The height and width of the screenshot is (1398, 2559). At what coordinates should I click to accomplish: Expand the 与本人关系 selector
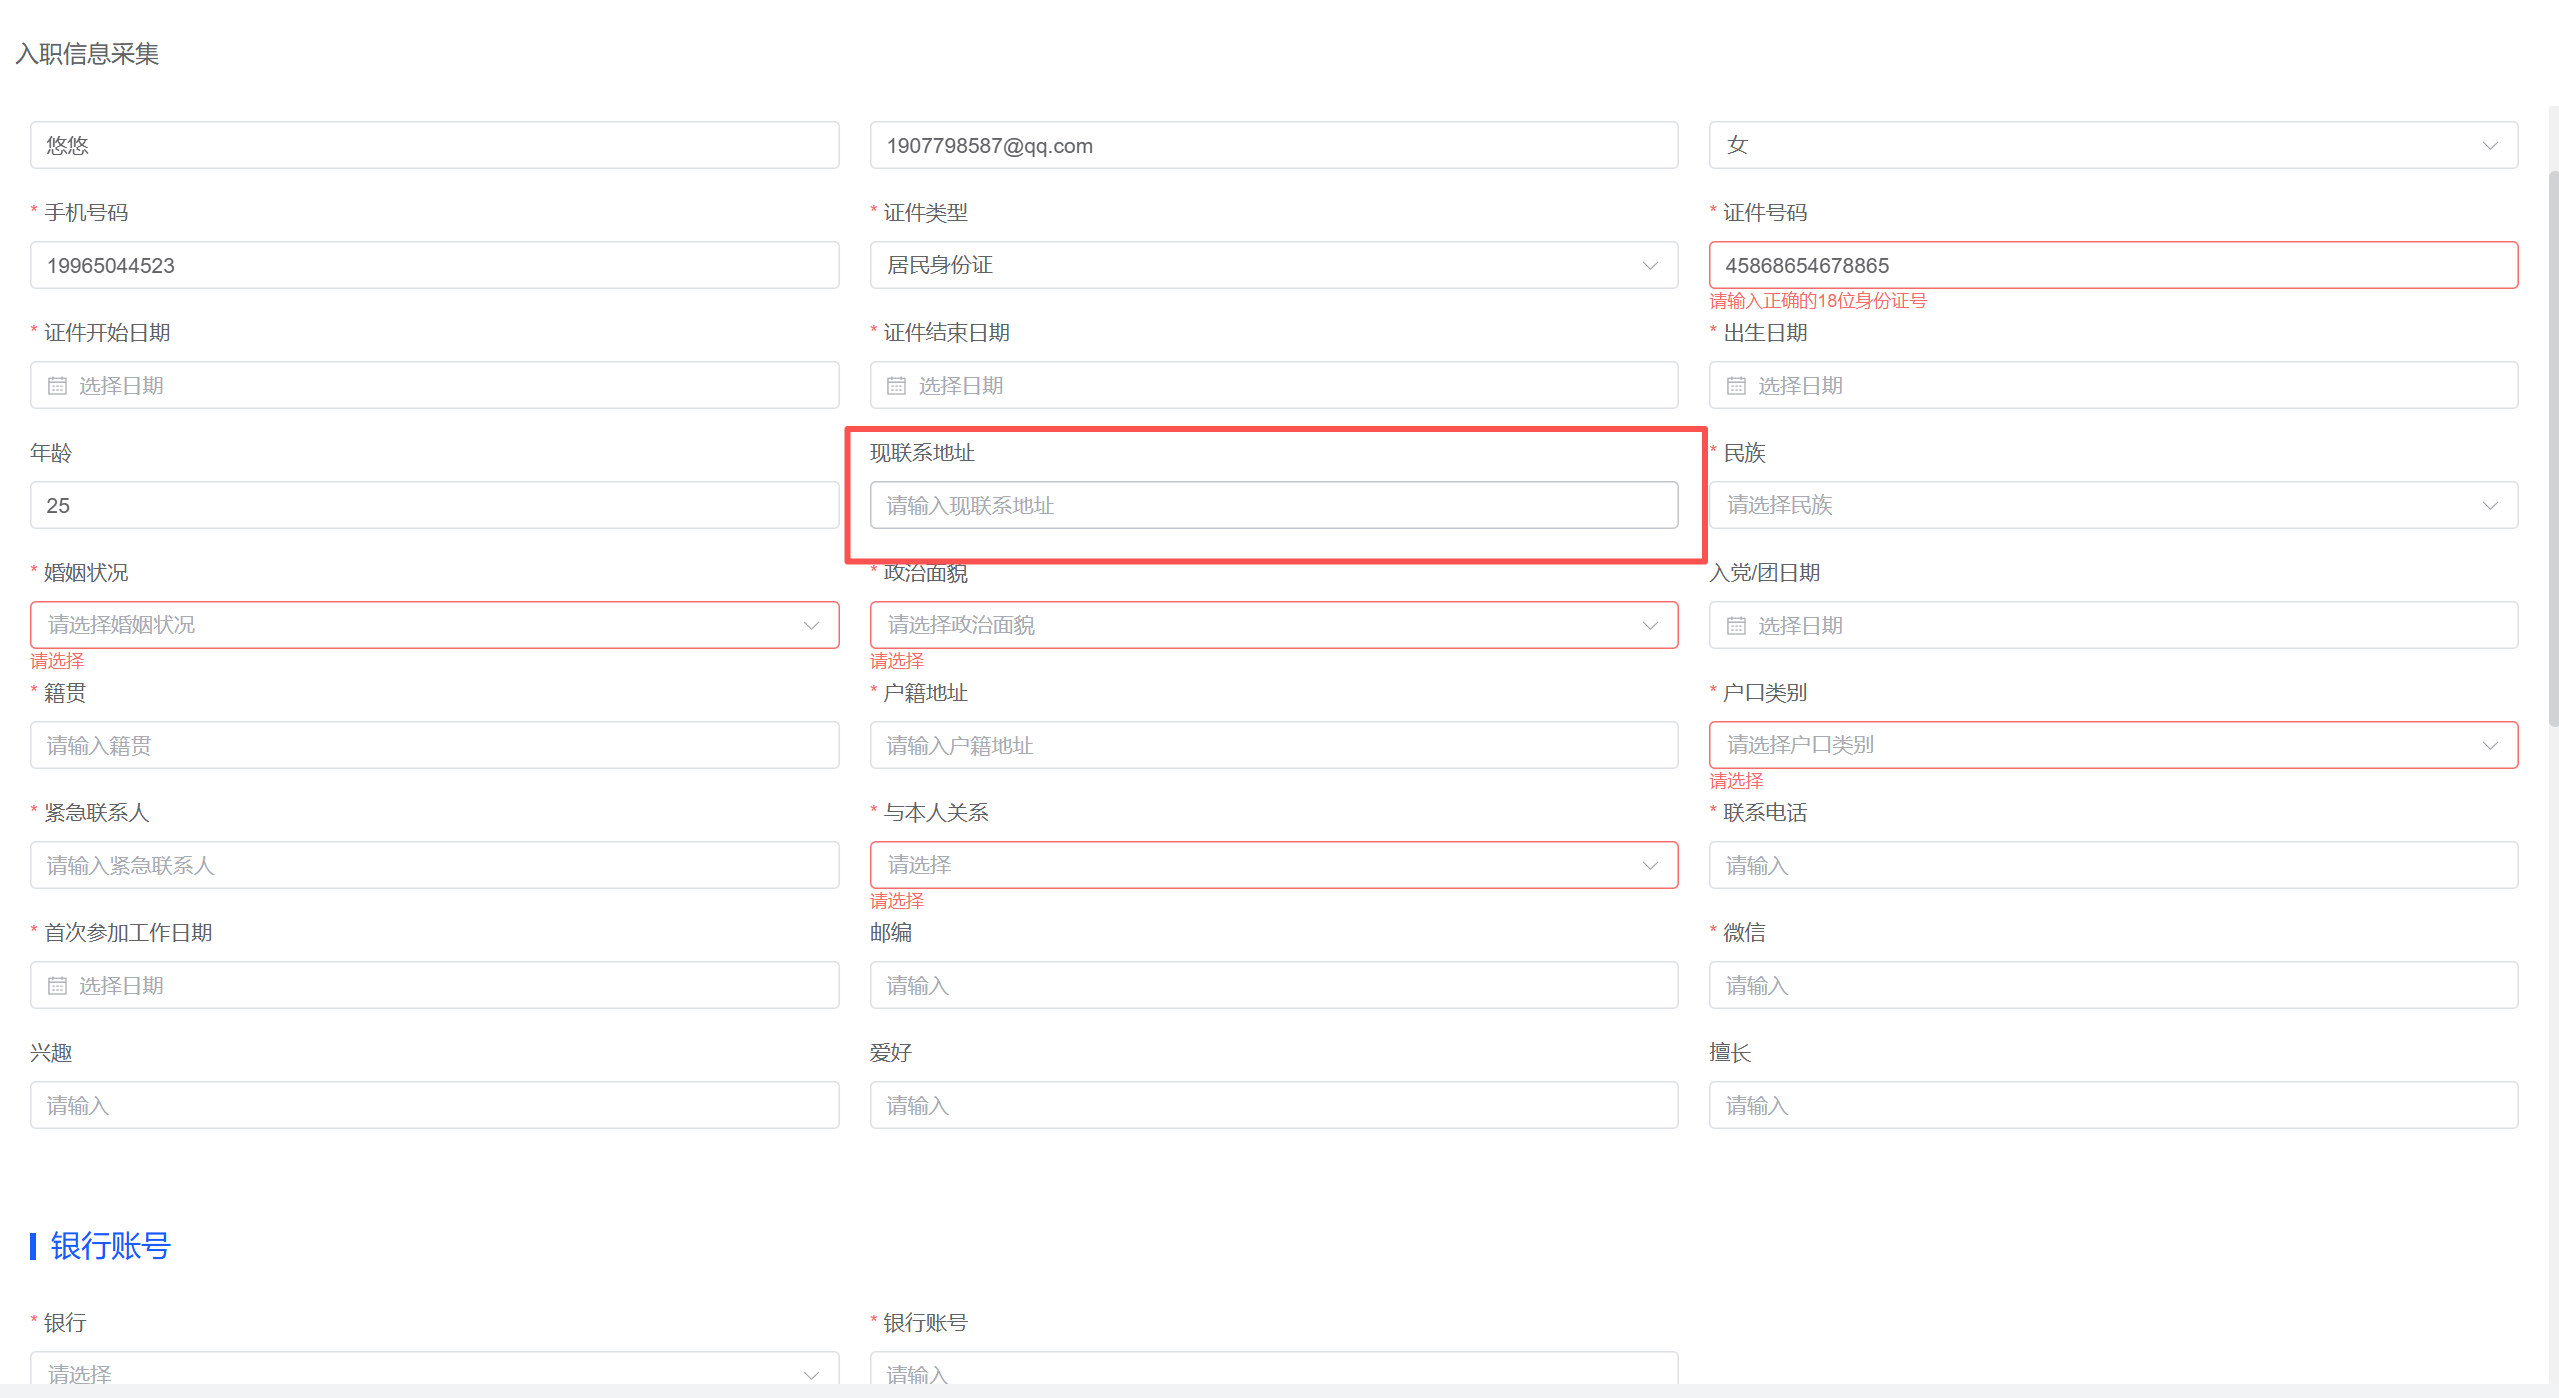coord(1273,865)
